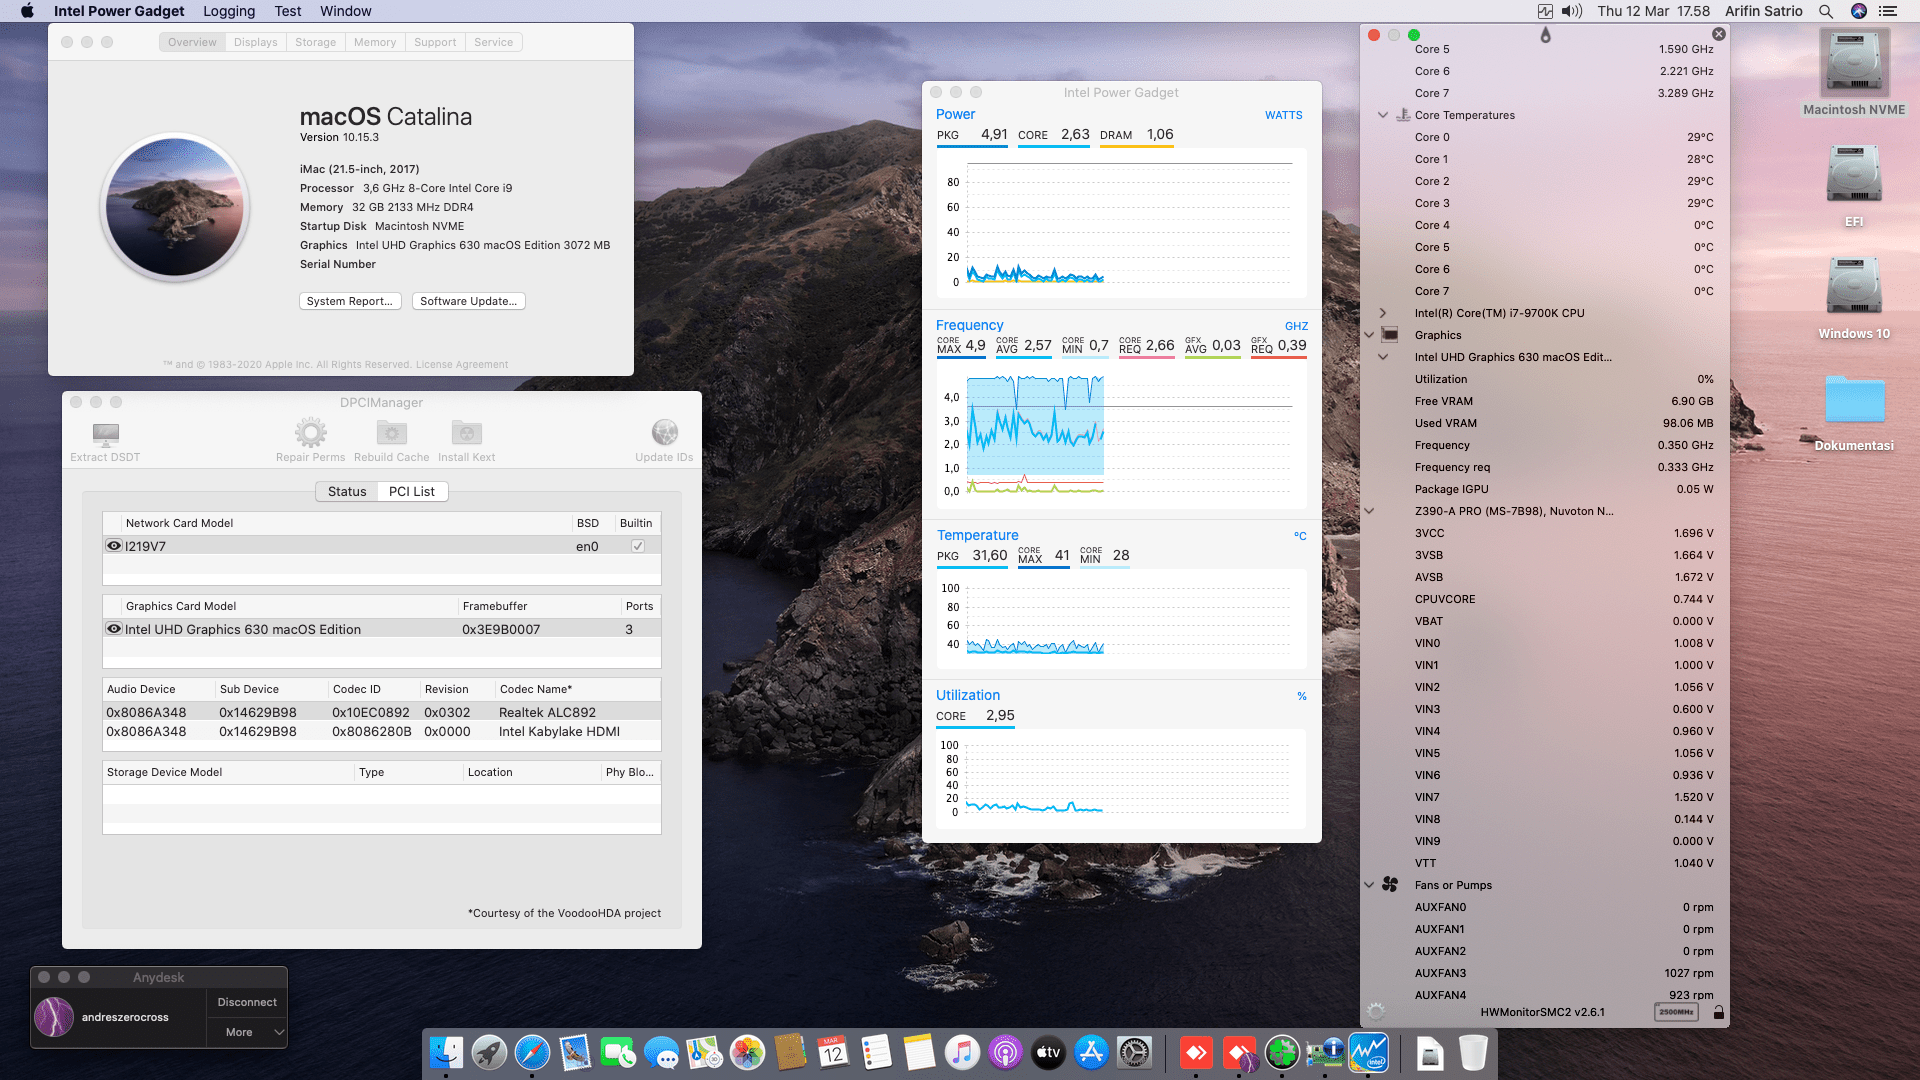Collapse Fans or Pumps section
1920x1080 pixels.
[1369, 885]
